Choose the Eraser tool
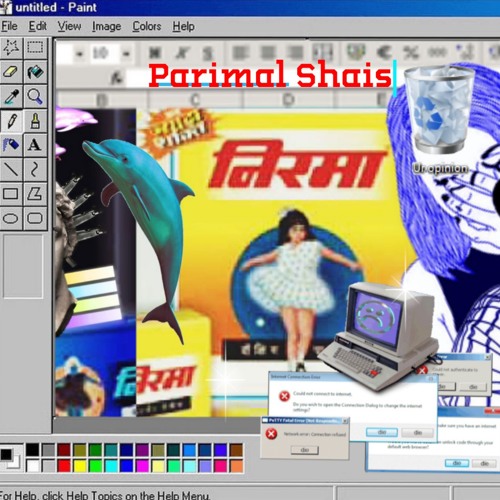 [x=11, y=71]
